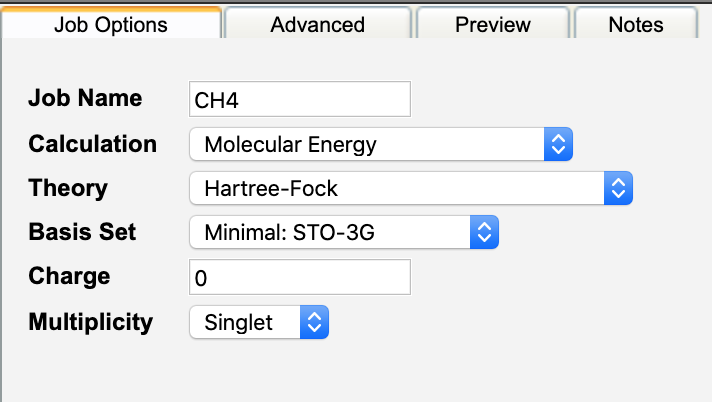The image size is (712, 402).
Task: Click the blue arrow icon on Calculation dropdown
Action: (x=558, y=144)
